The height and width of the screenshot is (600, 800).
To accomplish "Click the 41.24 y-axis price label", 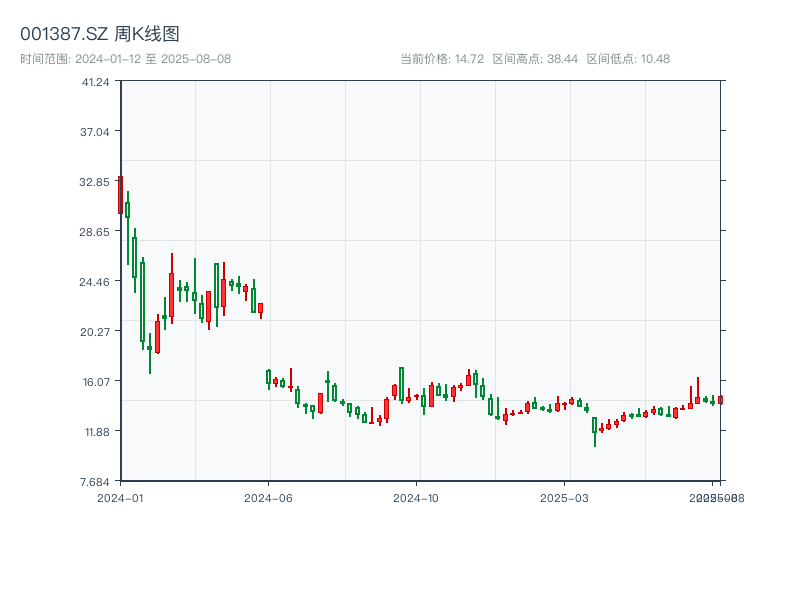I will coord(96,82).
